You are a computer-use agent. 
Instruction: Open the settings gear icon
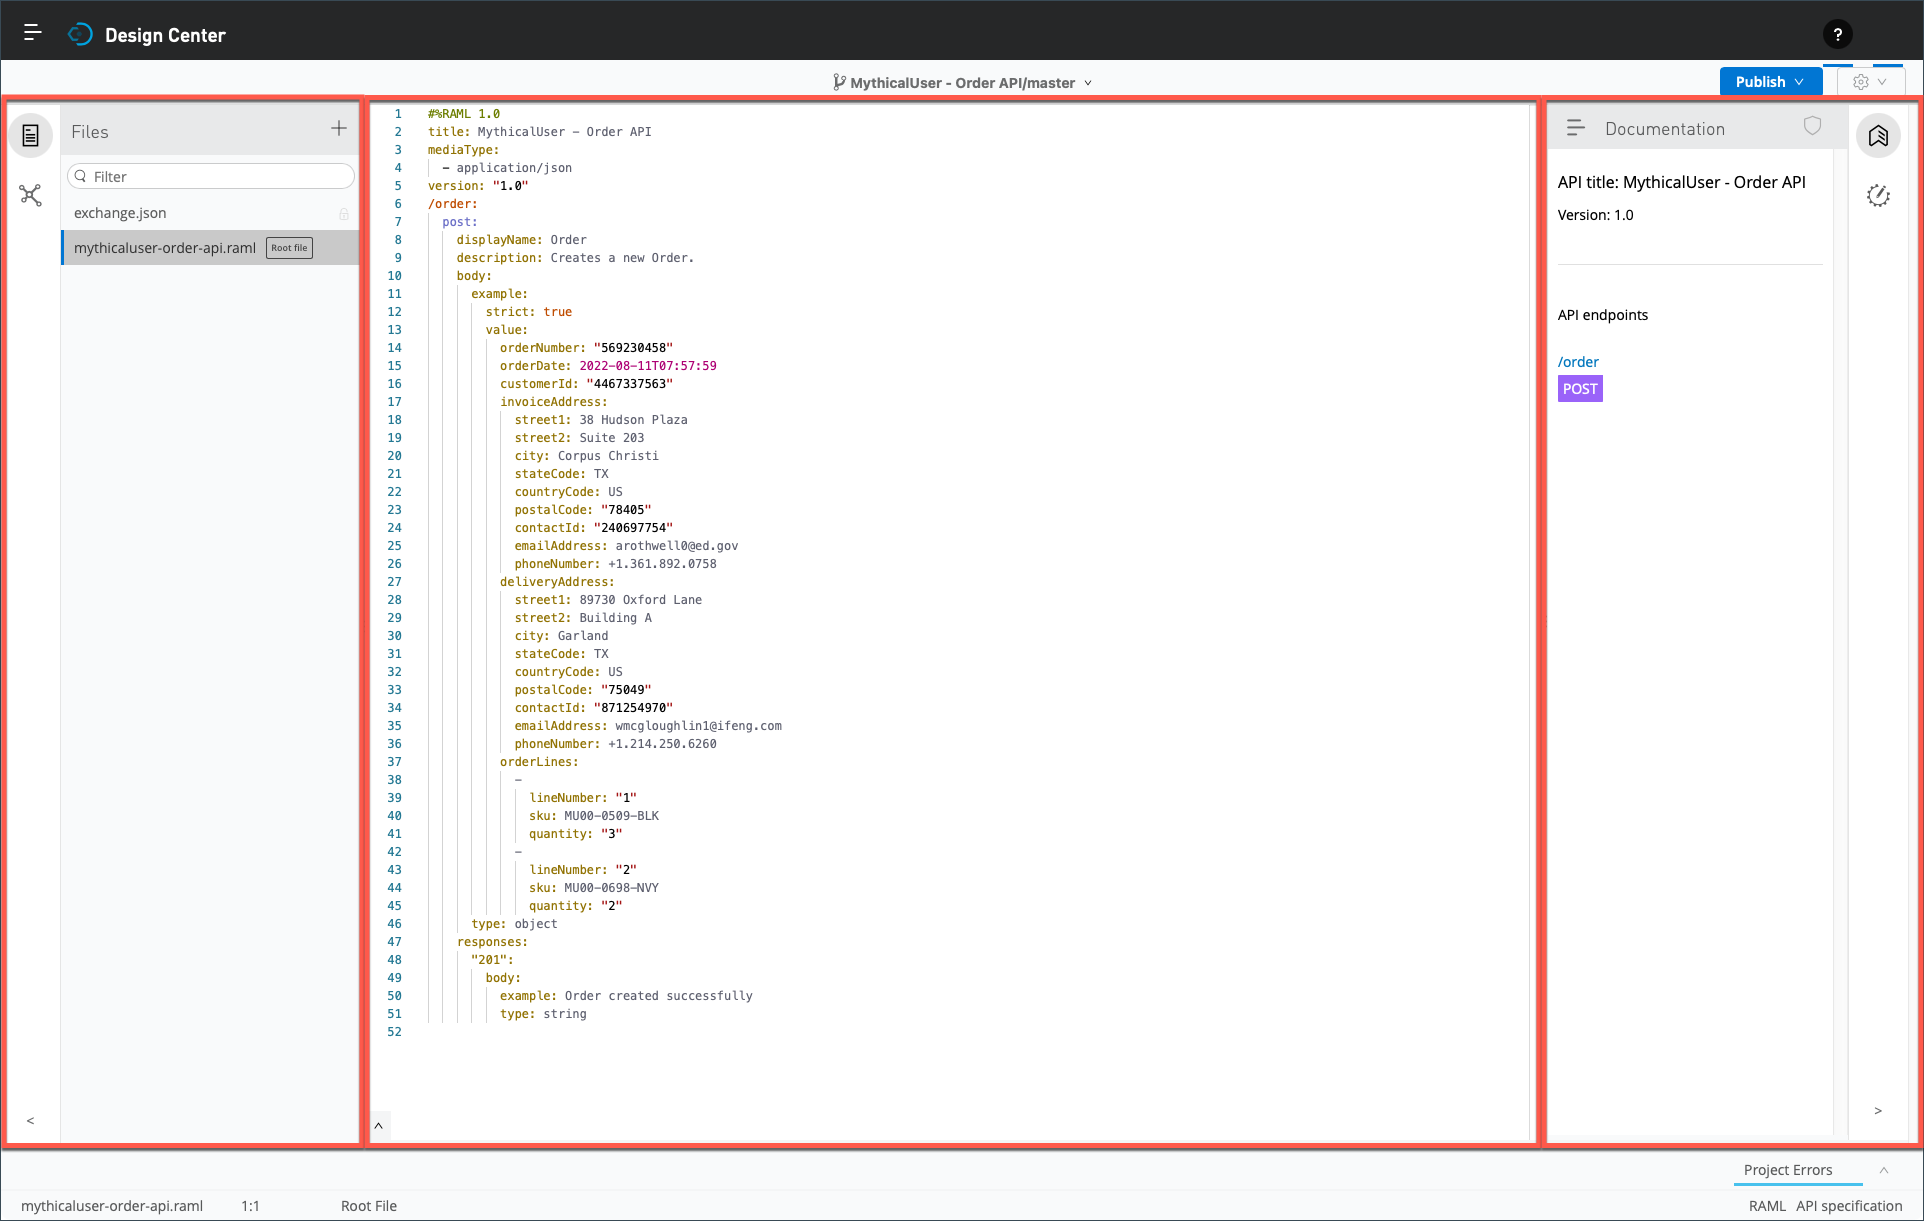tap(1861, 82)
